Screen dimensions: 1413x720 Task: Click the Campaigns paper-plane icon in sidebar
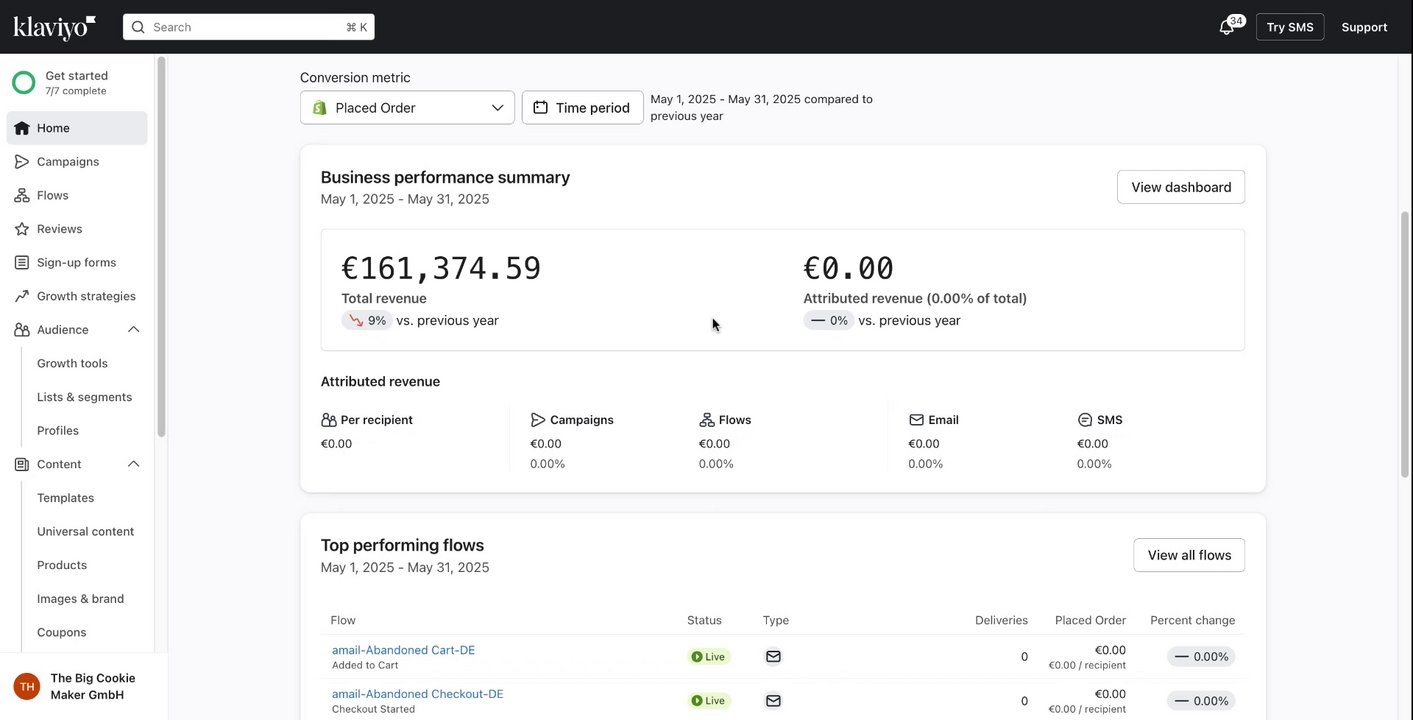[22, 162]
